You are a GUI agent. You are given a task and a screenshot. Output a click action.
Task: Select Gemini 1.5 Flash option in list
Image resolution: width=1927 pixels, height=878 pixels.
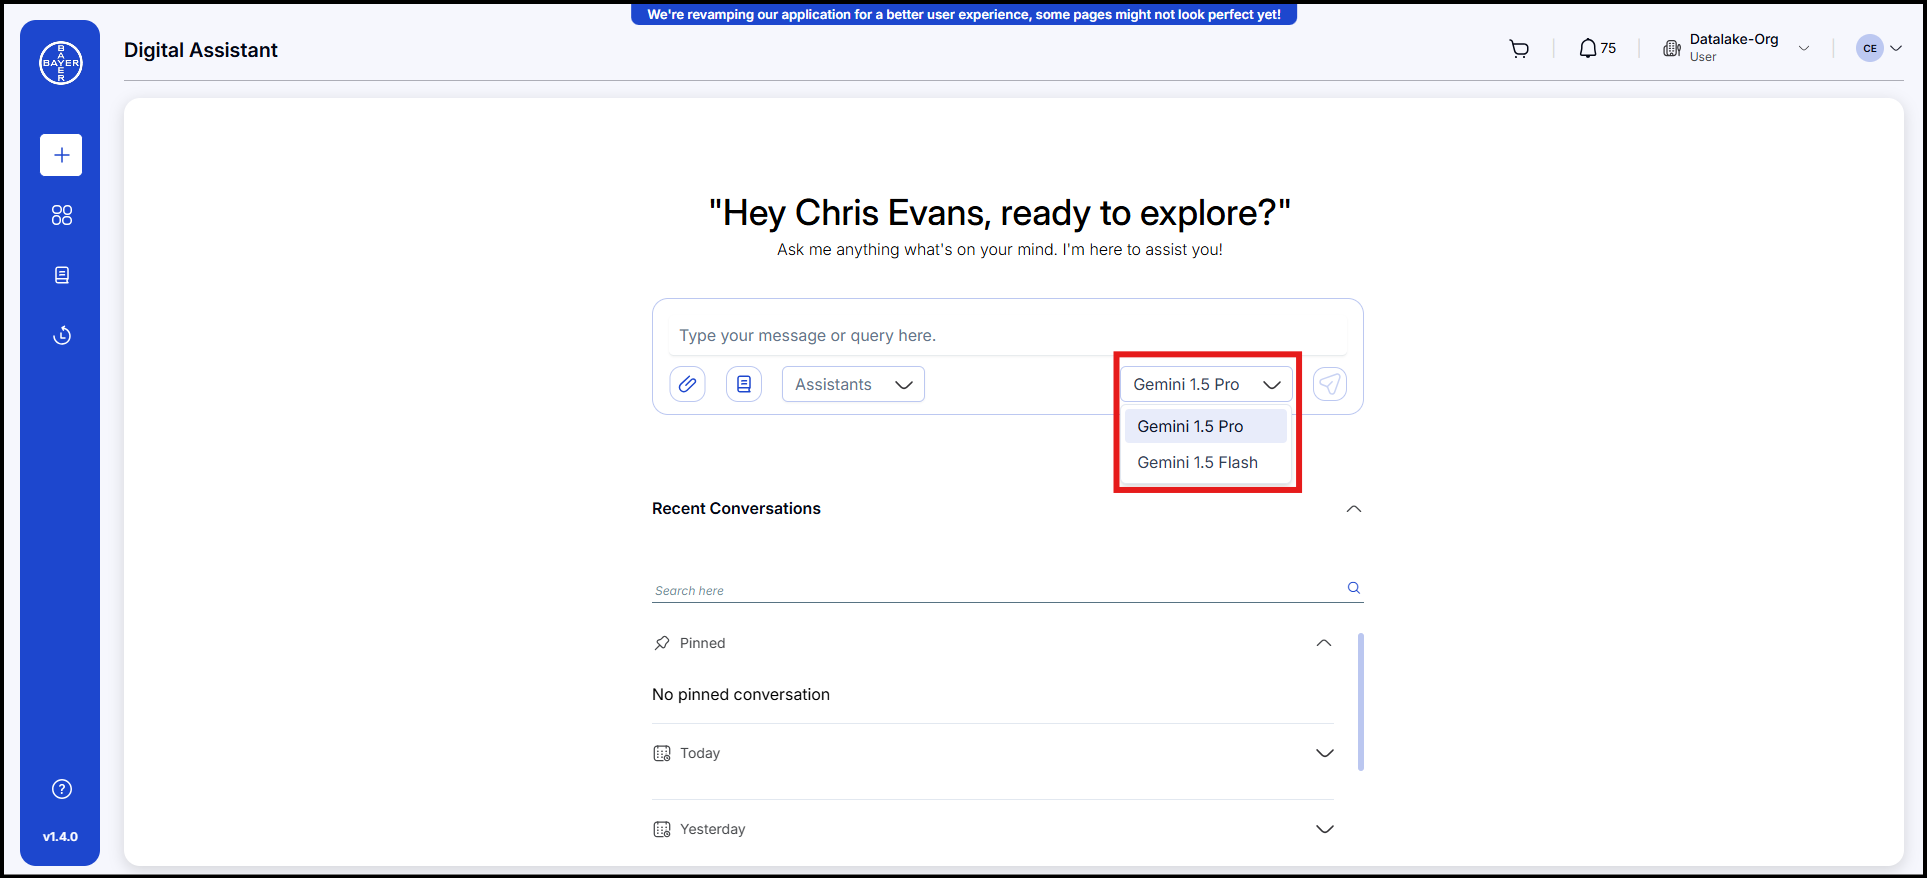[x=1206, y=462]
